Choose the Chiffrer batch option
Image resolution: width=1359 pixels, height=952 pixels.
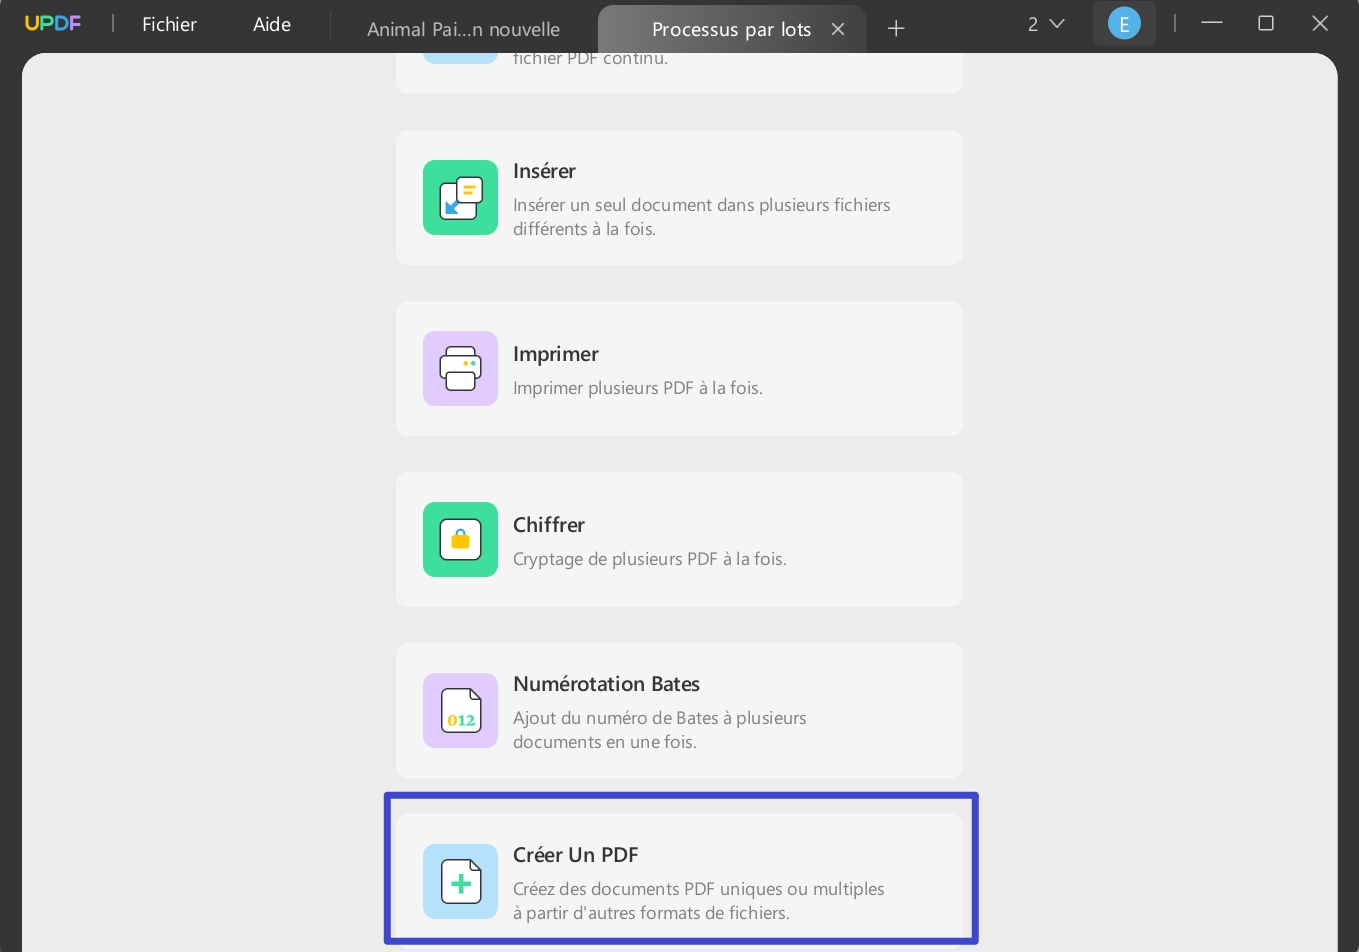click(x=679, y=540)
